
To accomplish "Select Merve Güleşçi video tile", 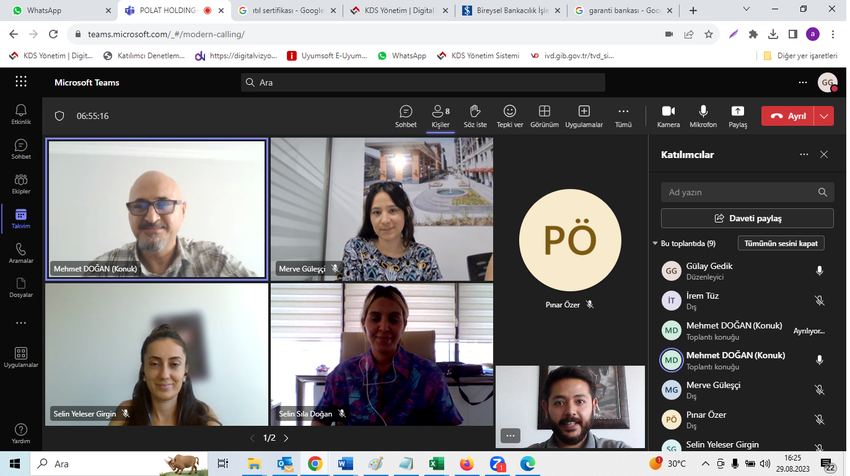I will (x=382, y=209).
